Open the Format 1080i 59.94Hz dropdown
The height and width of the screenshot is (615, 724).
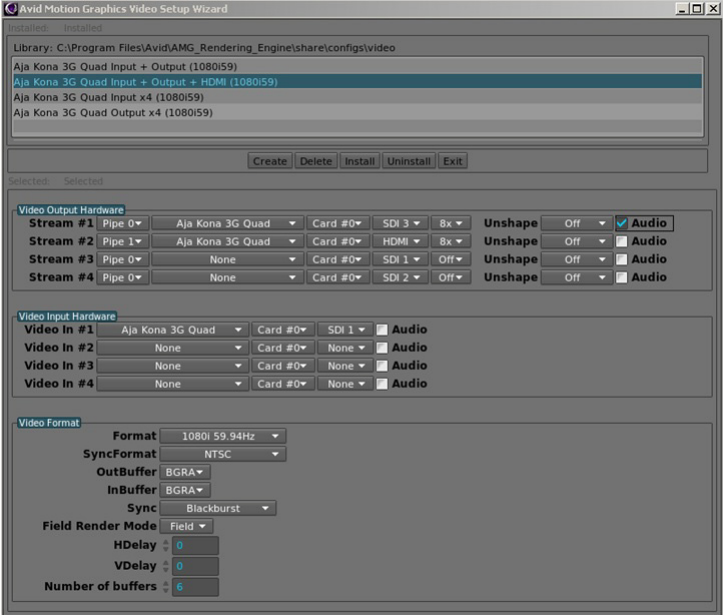point(223,436)
